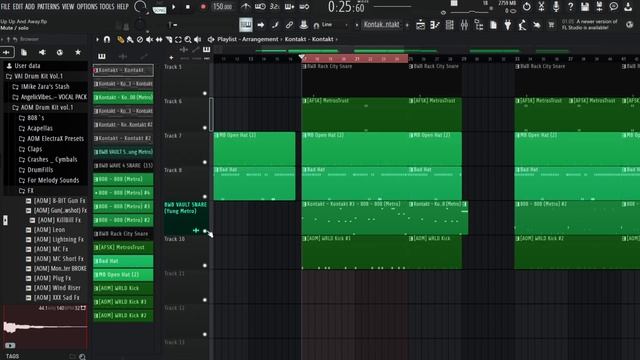
Task: Open the tempo tapper icon
Action: click(522, 25)
